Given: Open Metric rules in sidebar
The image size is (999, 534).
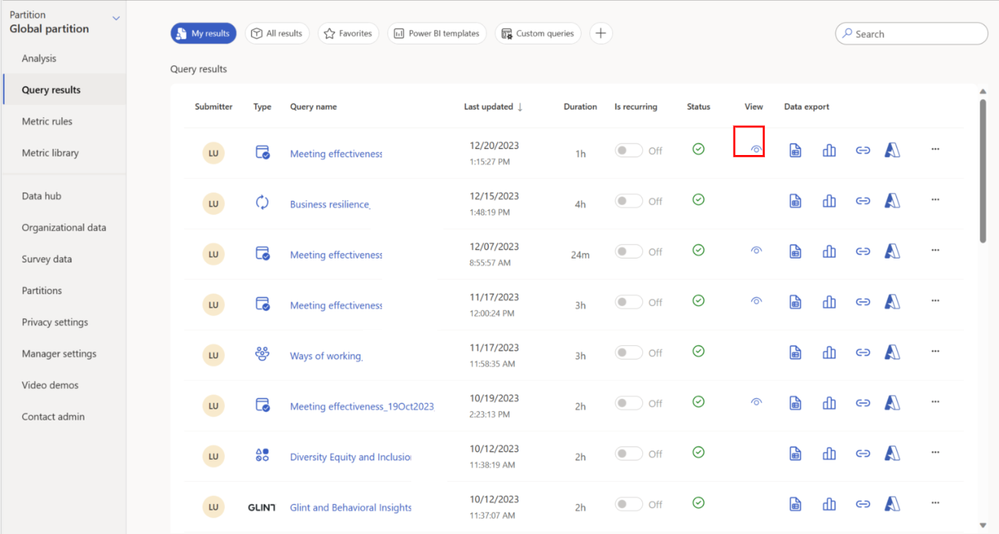Looking at the screenshot, I should tap(47, 121).
